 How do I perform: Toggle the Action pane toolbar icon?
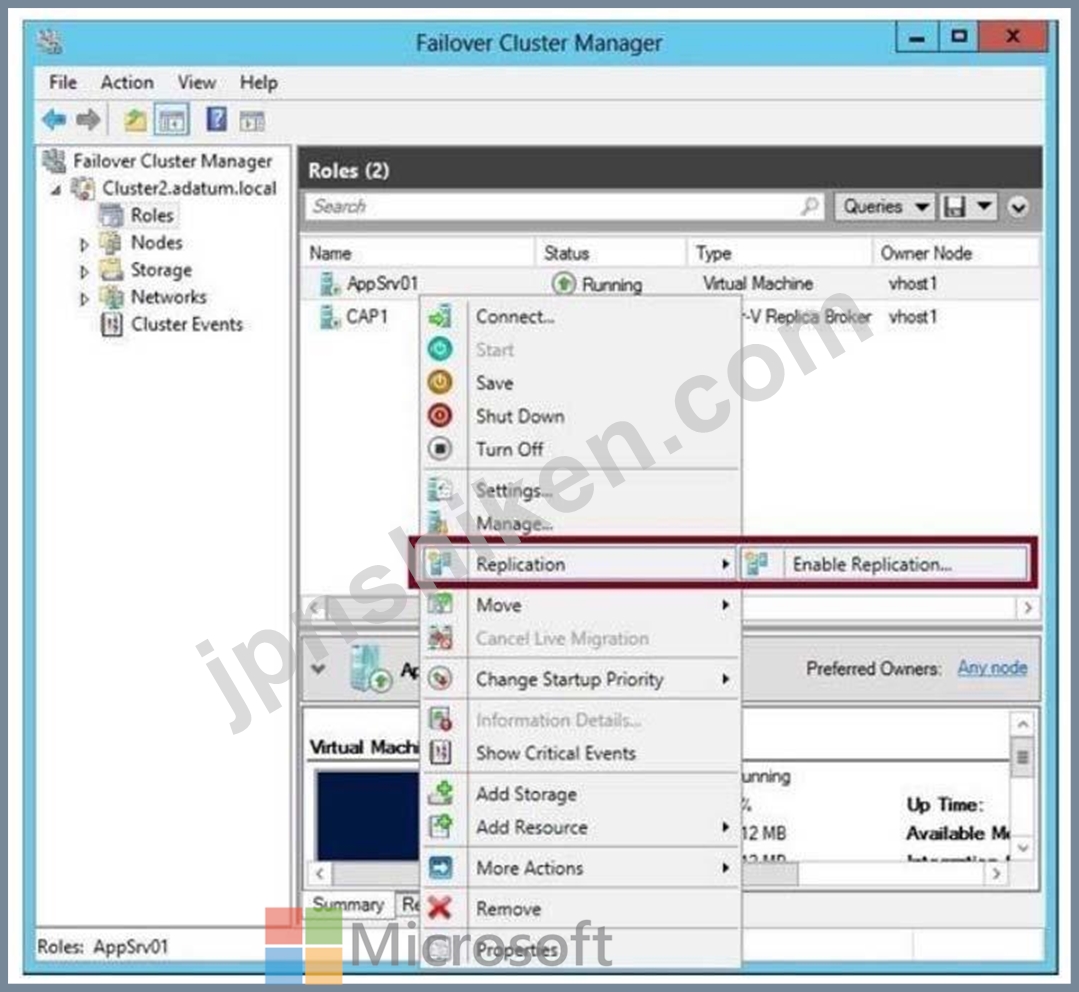[252, 121]
